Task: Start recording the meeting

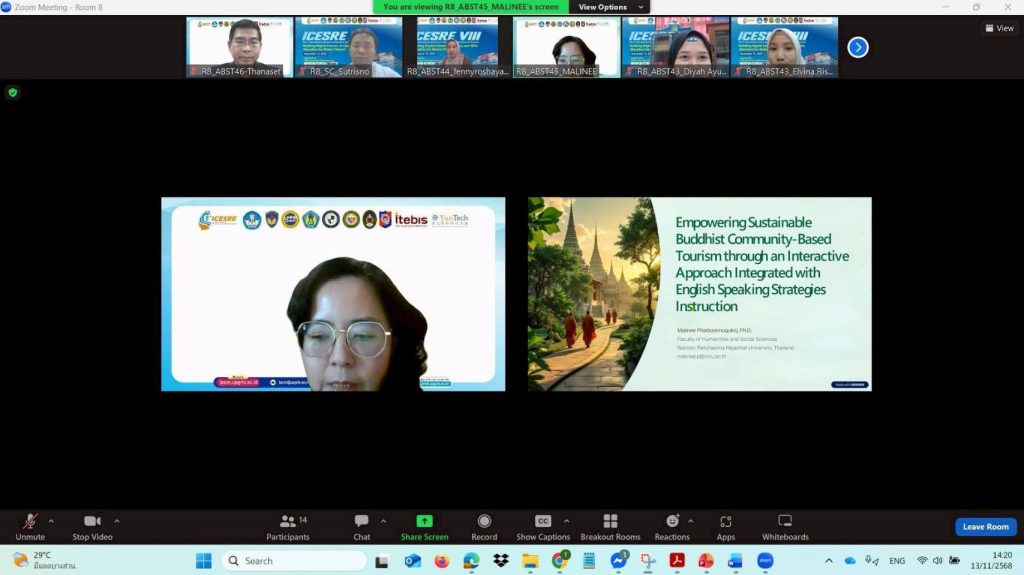Action: point(484,526)
